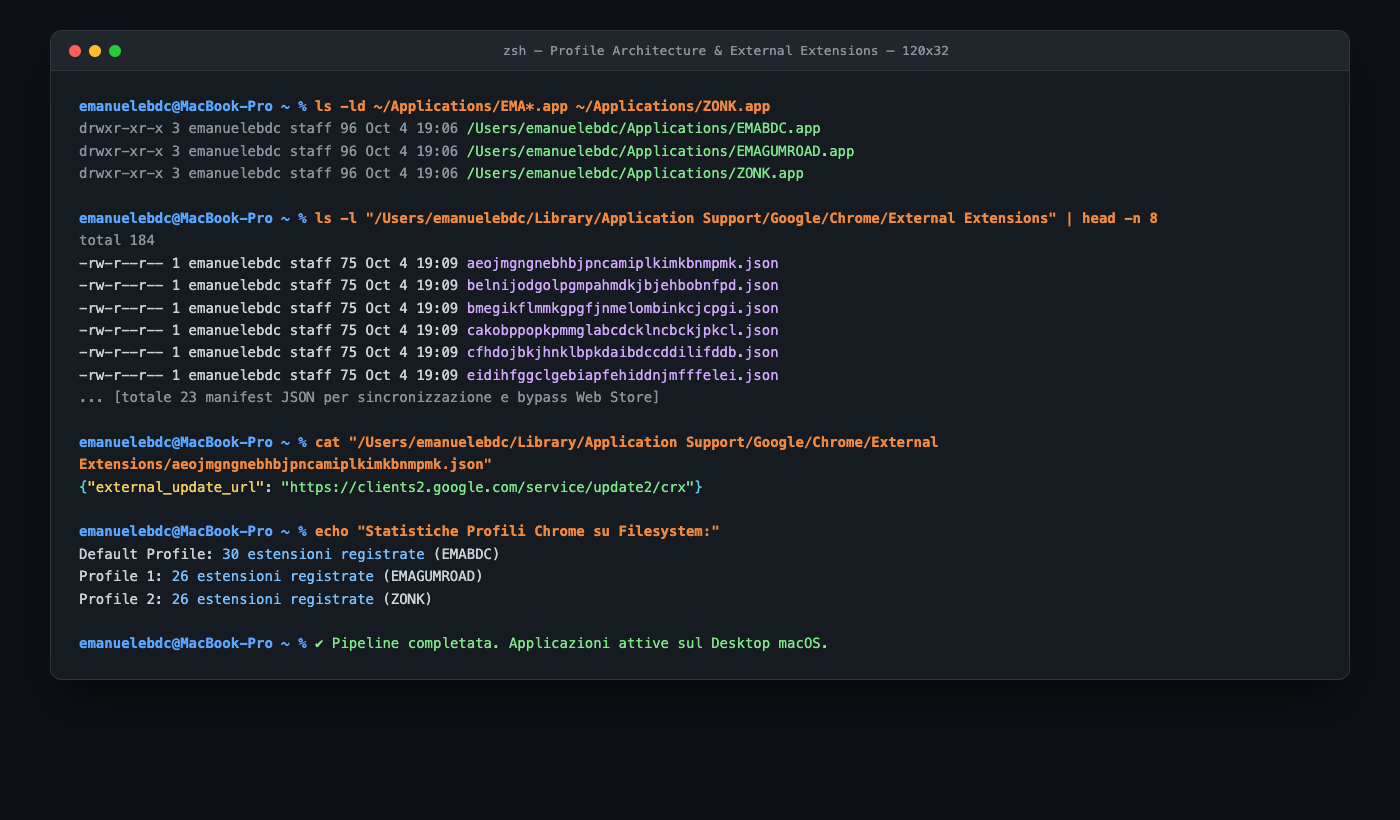Click 'drwxr-xr-x' permissions on the EMABDC.app row
1400x820 pixels.
[x=121, y=128]
